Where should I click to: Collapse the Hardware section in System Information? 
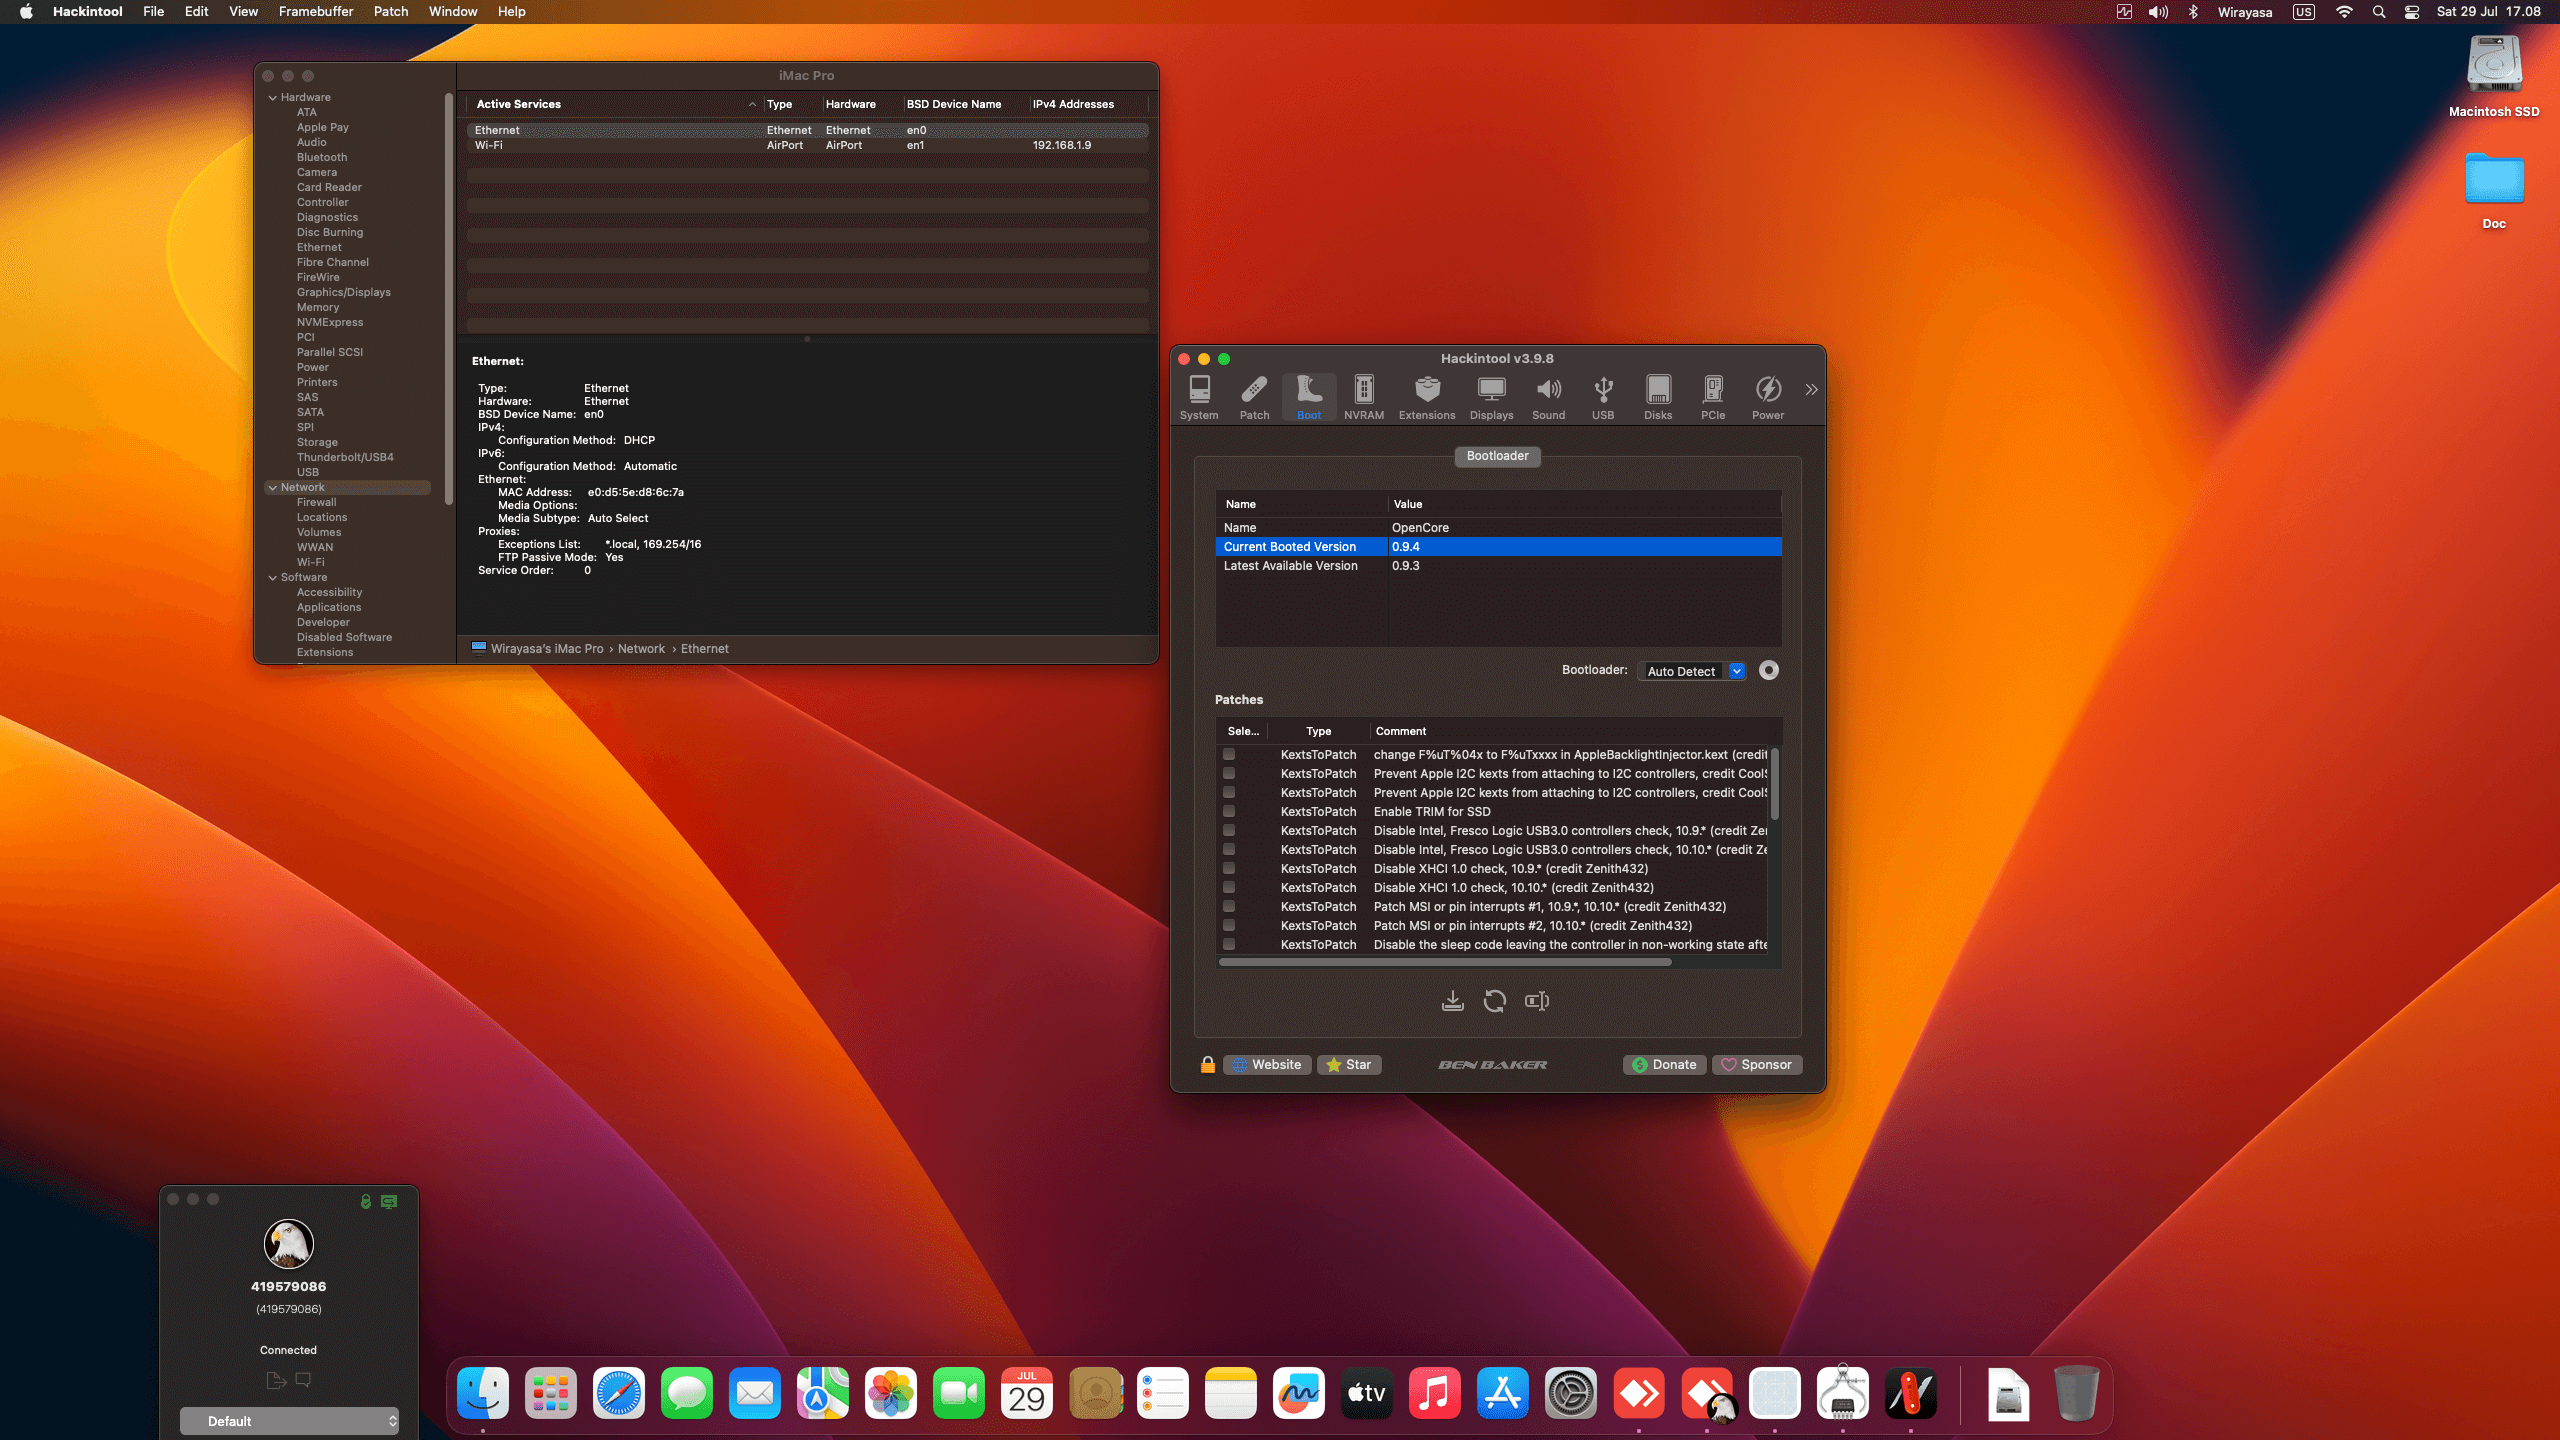273,97
